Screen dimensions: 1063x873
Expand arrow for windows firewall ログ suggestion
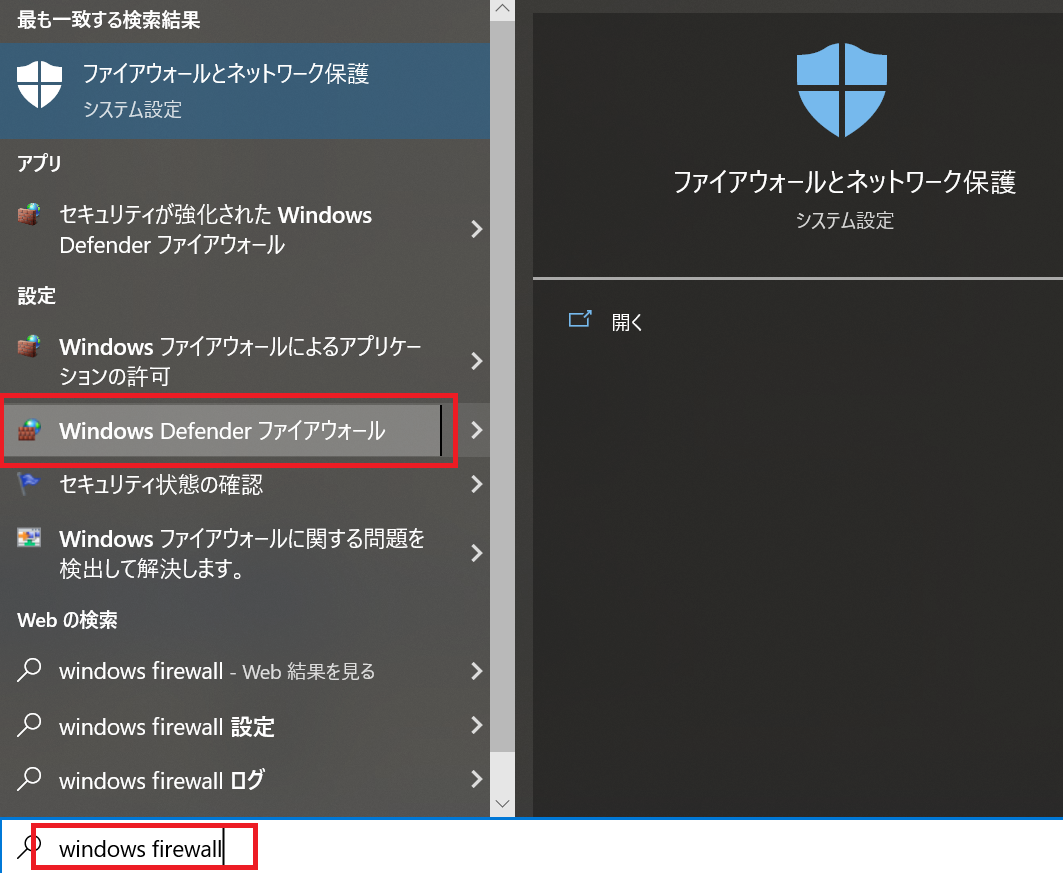tap(477, 779)
